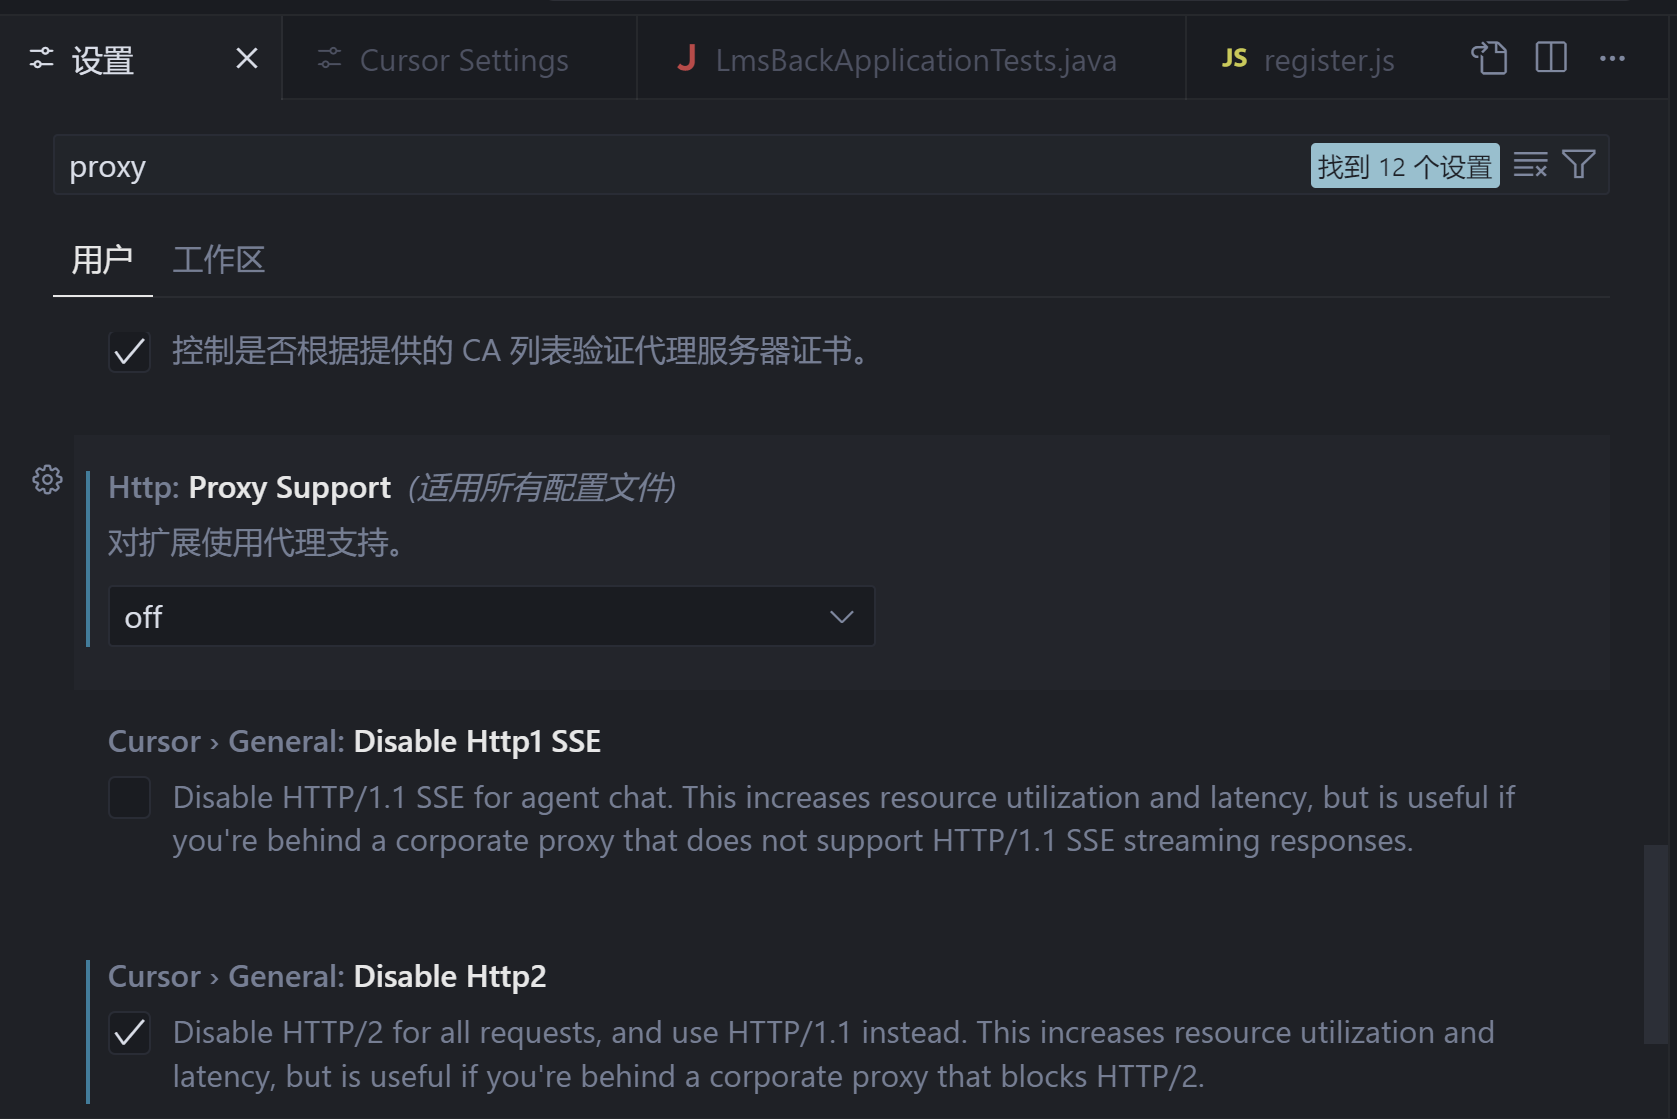Close the 设置 tab
Screen dimensions: 1677x1119
pos(246,58)
